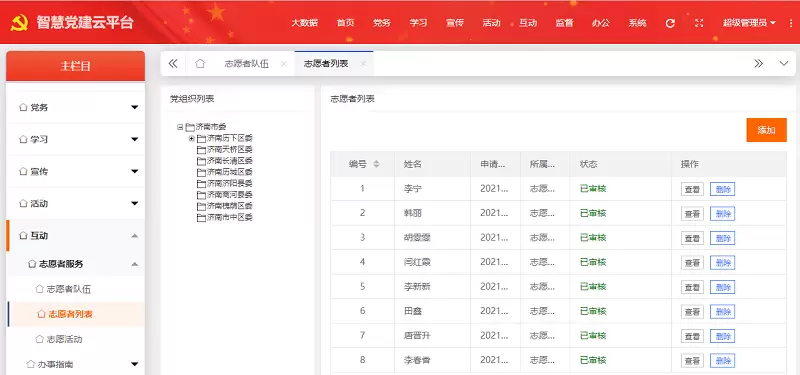
Task: Open the tab options chevron dropdown
Action: [784, 64]
